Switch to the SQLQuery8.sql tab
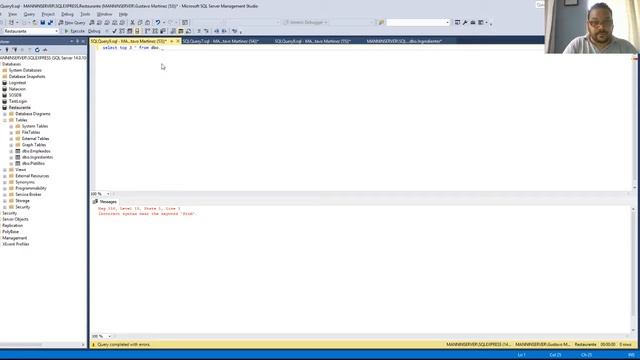Viewport: 640px width, 360px height. click(314, 41)
